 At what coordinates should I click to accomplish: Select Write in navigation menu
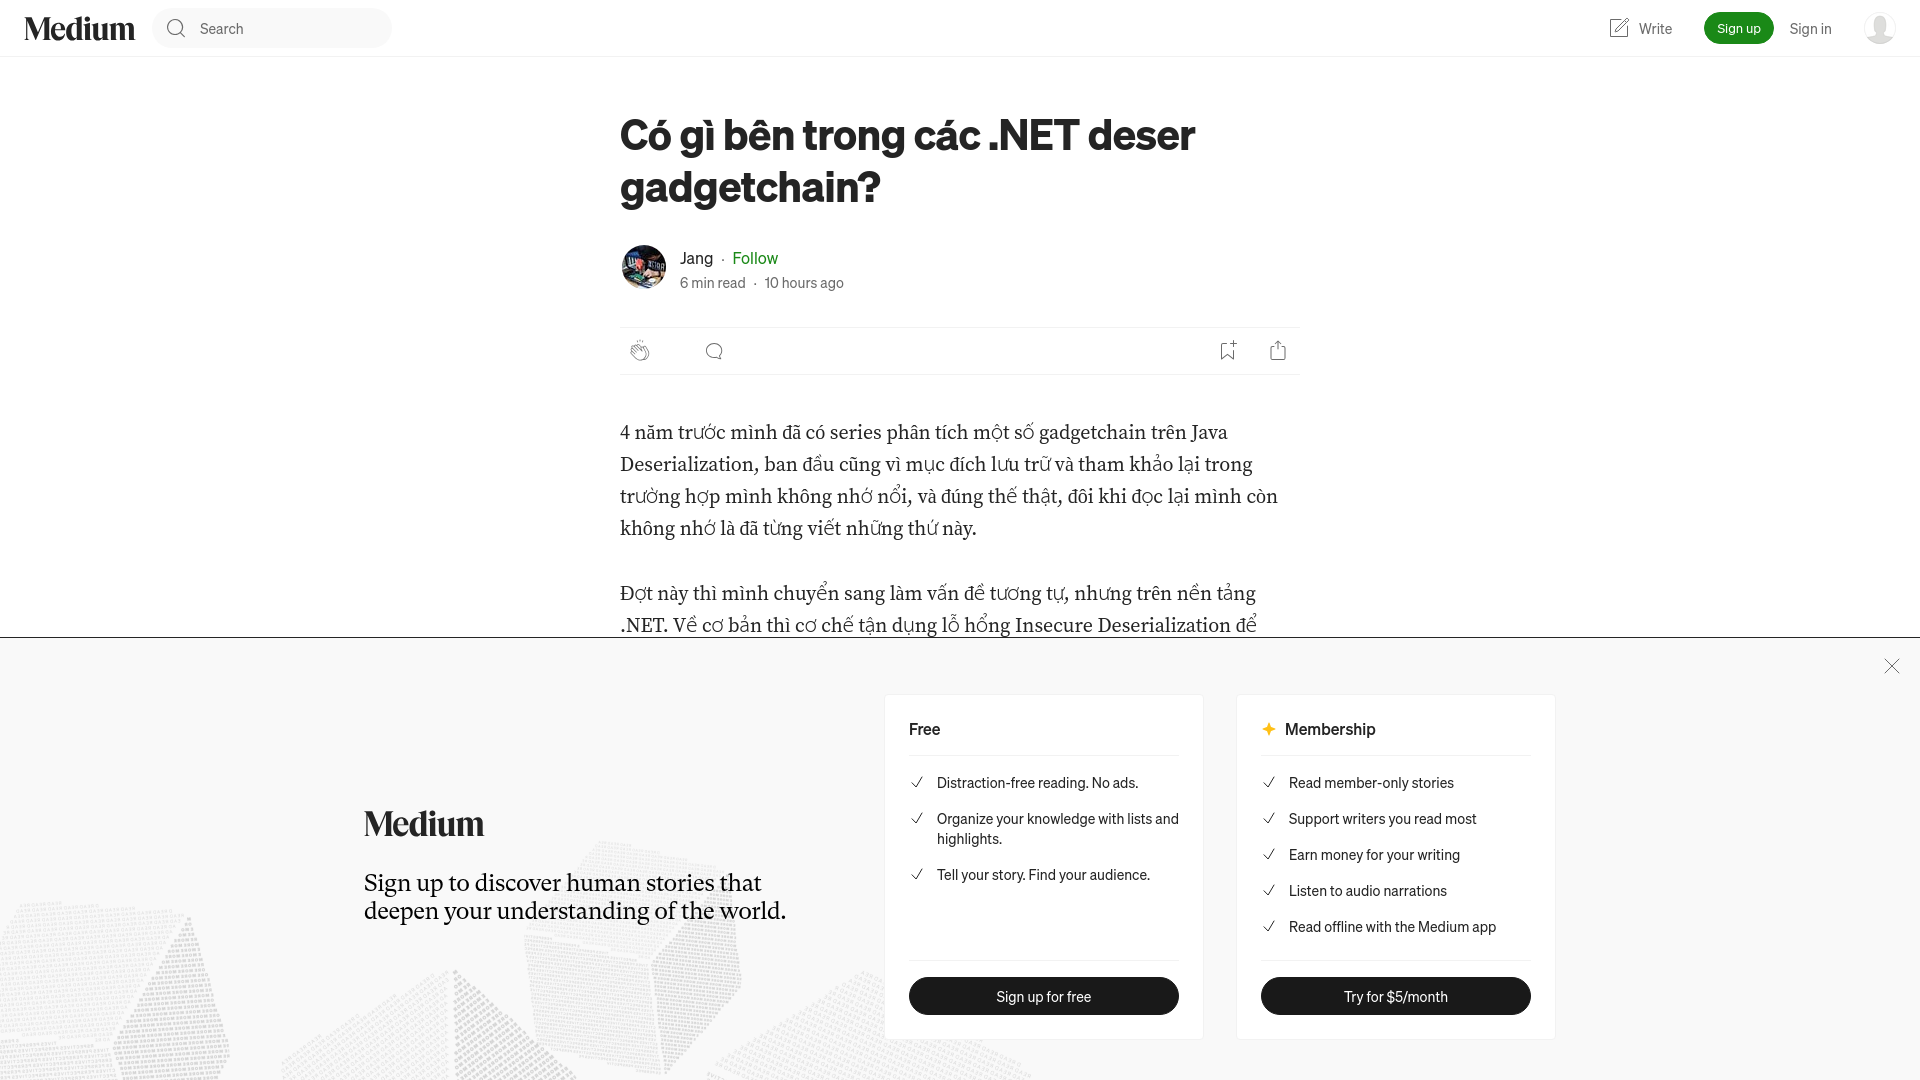[x=1639, y=28]
